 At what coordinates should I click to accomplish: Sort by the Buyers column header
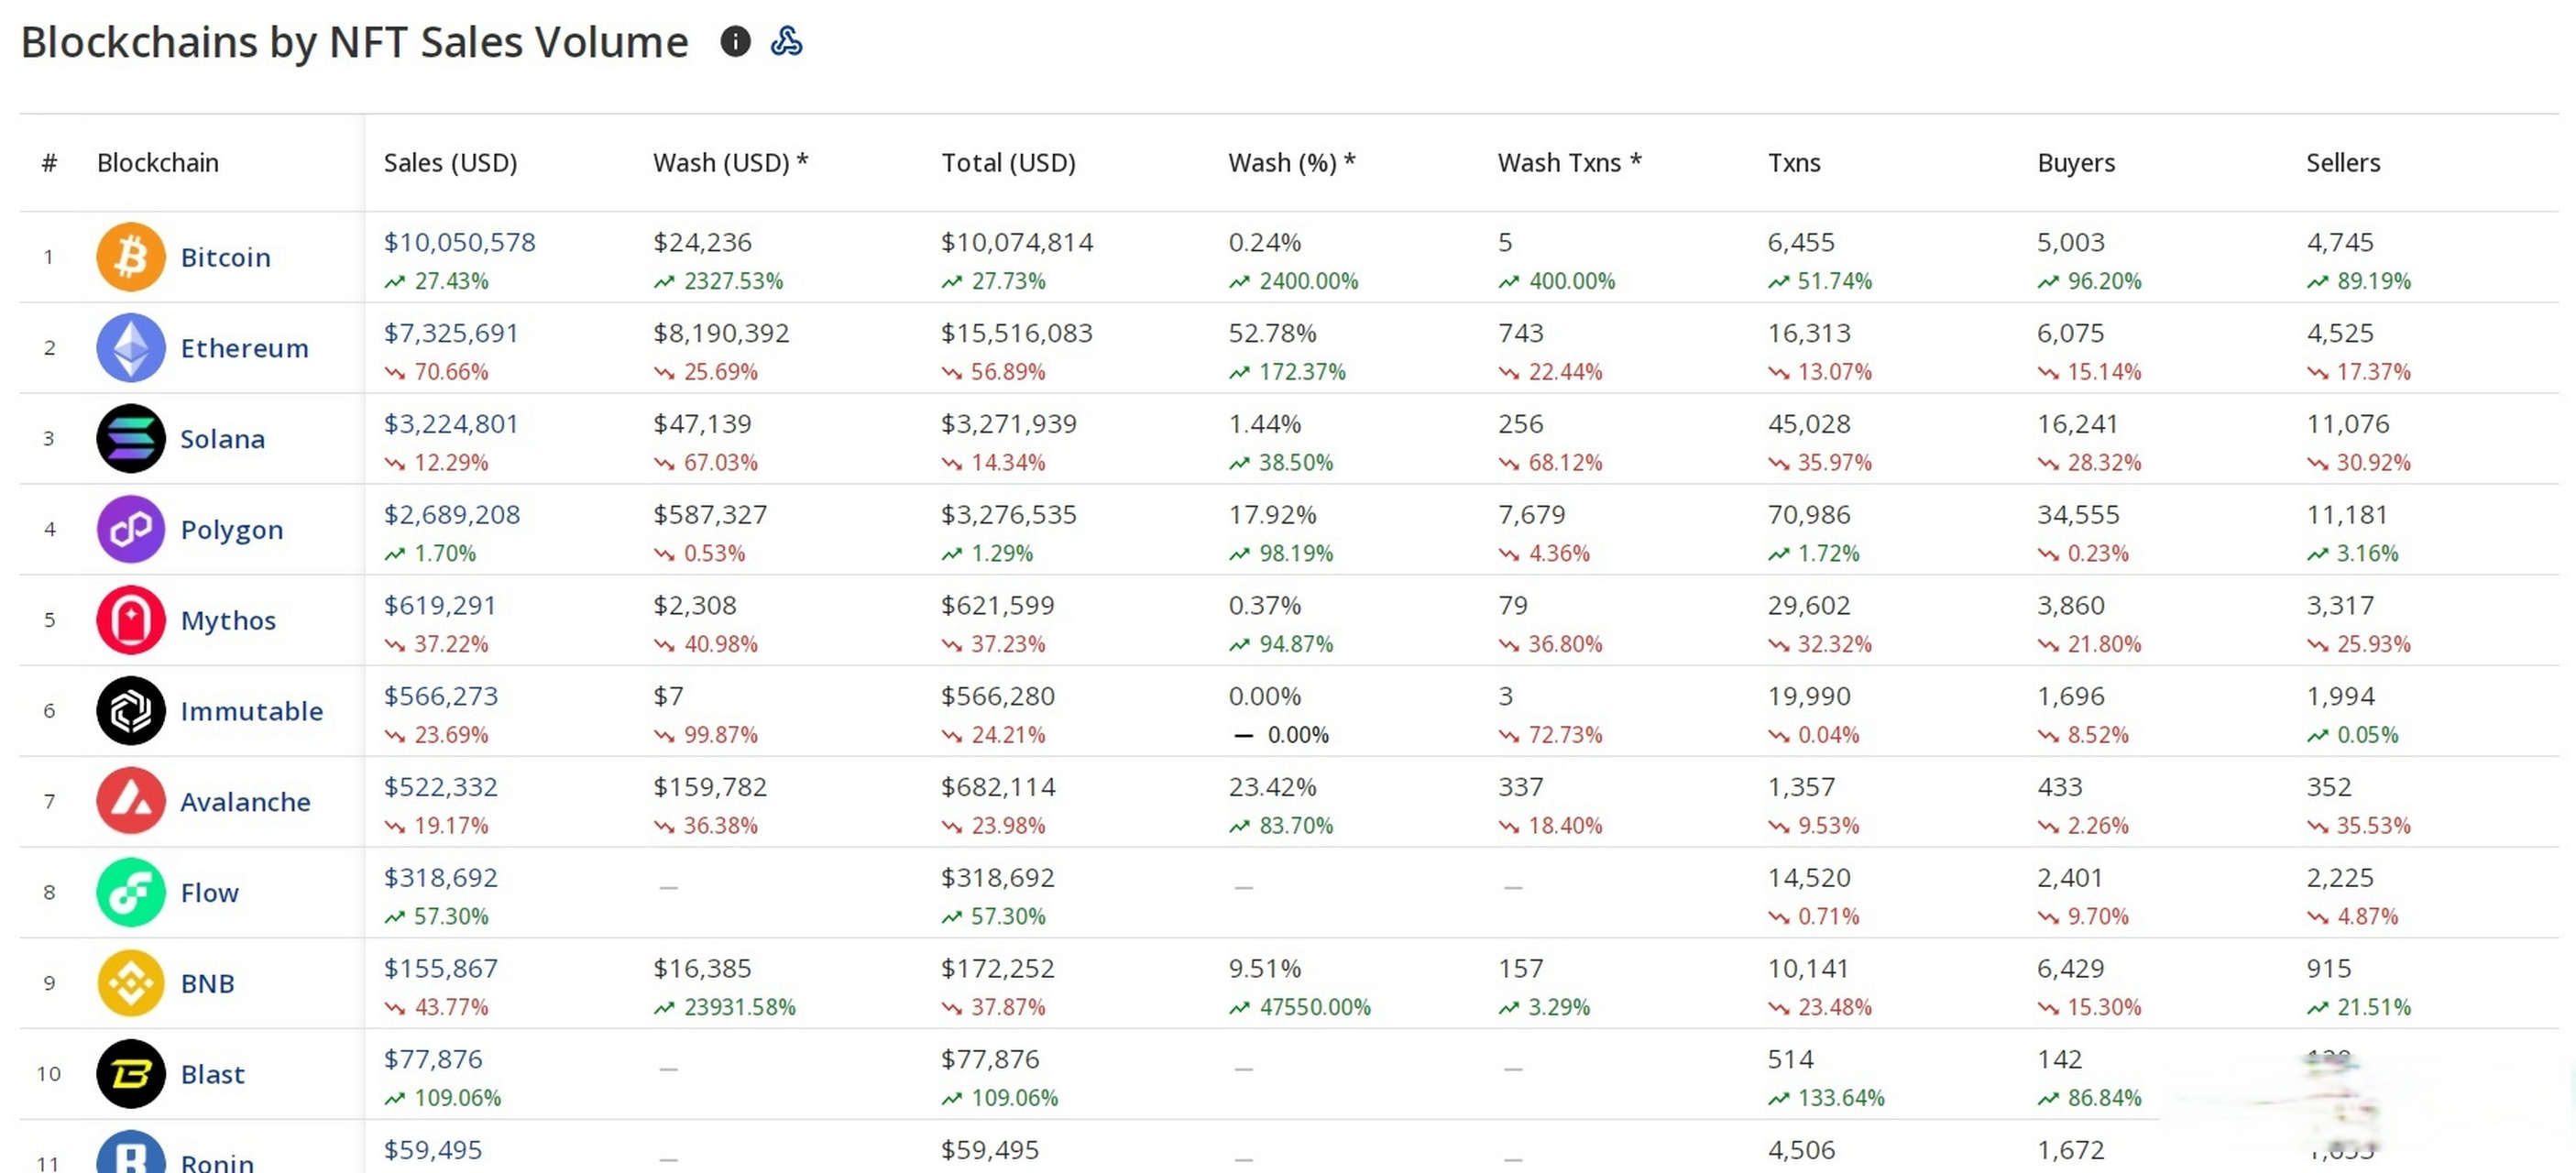click(x=2077, y=163)
